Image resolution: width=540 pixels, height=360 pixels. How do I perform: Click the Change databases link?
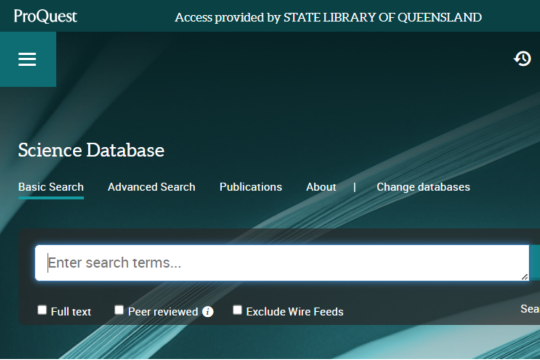pyautogui.click(x=423, y=187)
